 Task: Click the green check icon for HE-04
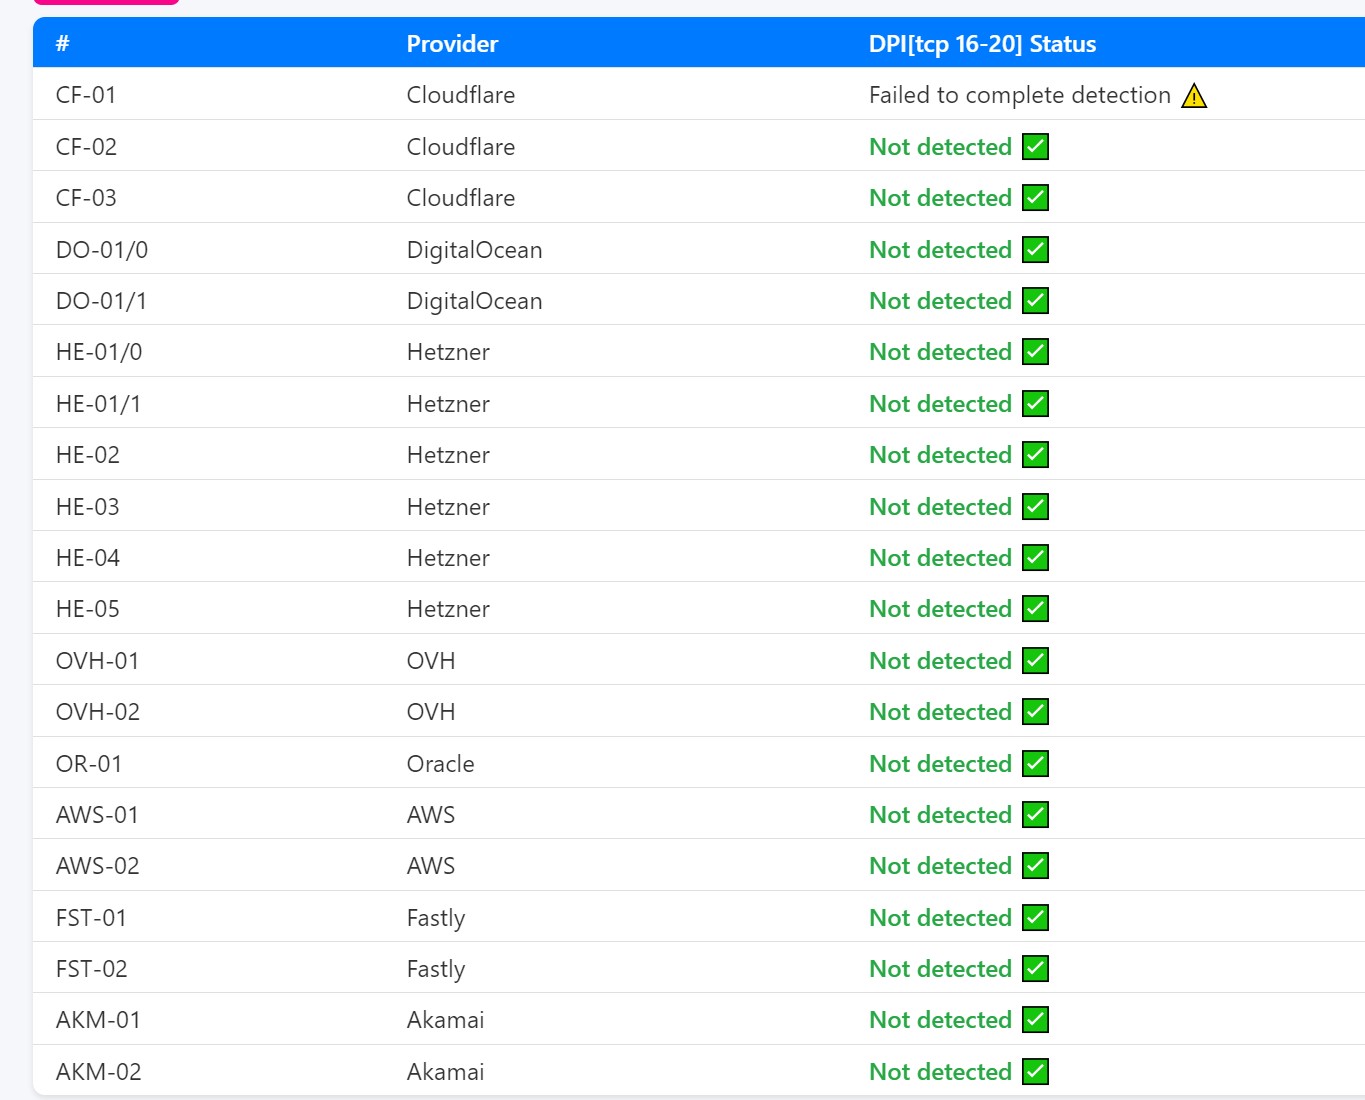pyautogui.click(x=1036, y=558)
